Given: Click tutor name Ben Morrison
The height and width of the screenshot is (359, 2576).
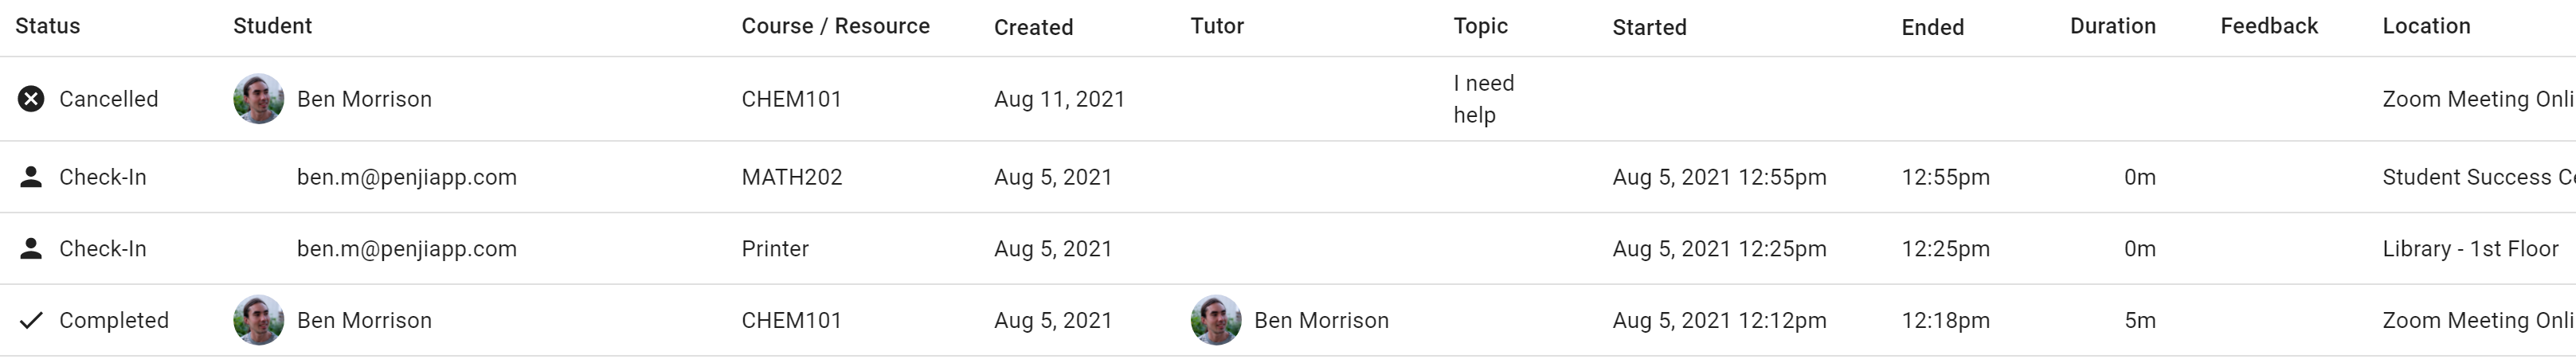Looking at the screenshot, I should tap(1321, 321).
